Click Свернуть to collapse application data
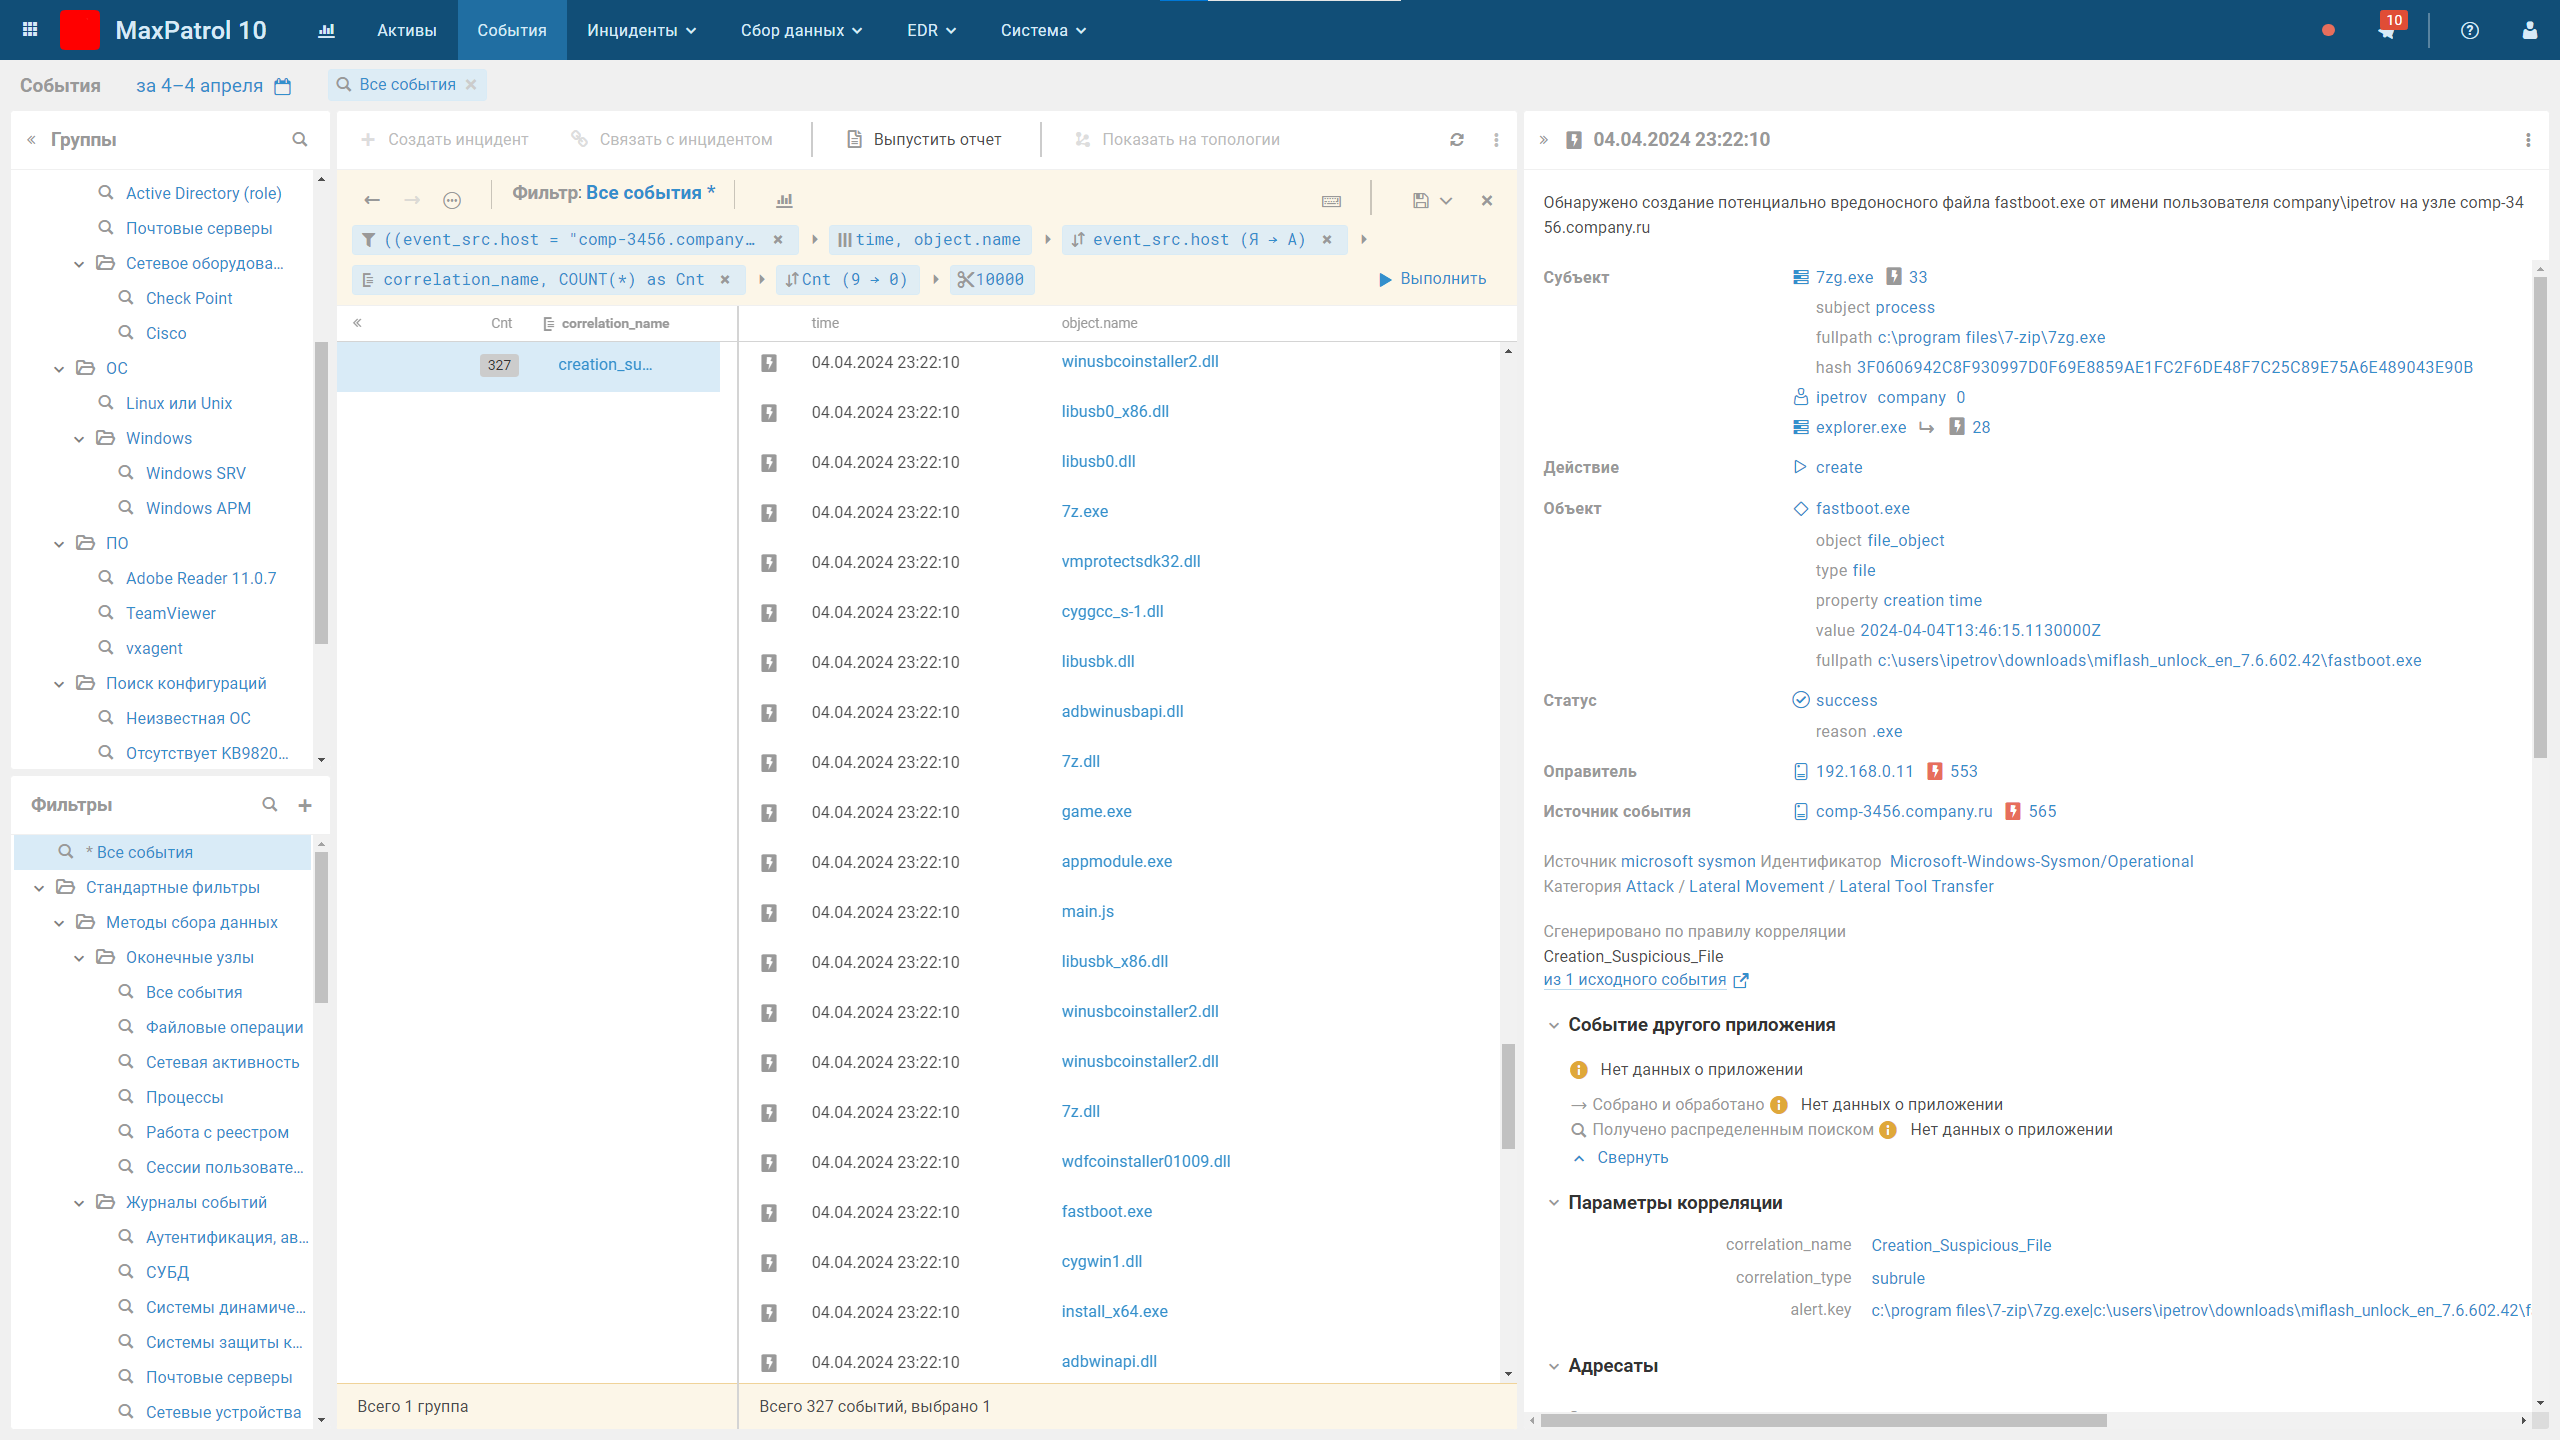 [1632, 1158]
